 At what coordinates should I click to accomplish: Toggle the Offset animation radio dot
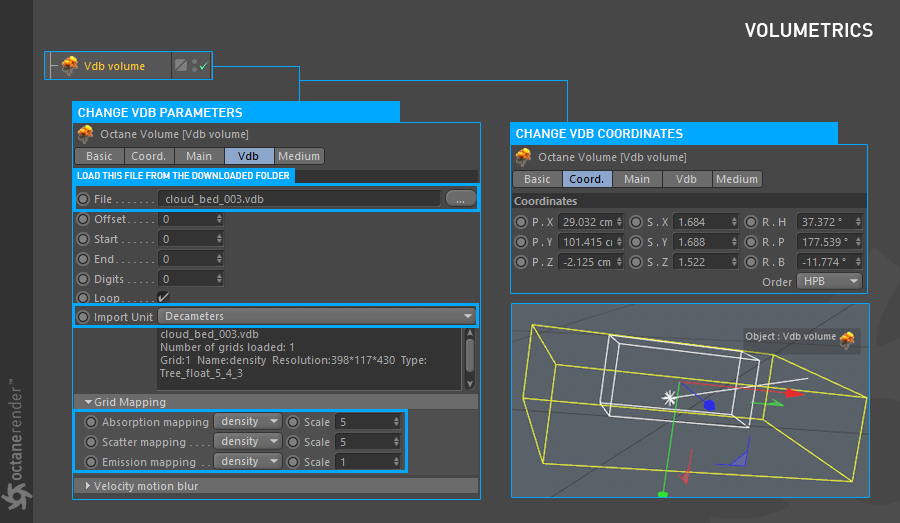84,219
